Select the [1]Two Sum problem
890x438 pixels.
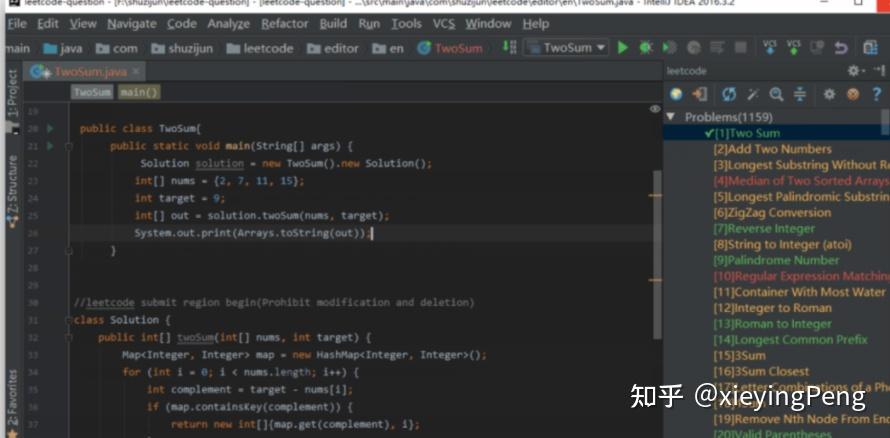point(776,133)
